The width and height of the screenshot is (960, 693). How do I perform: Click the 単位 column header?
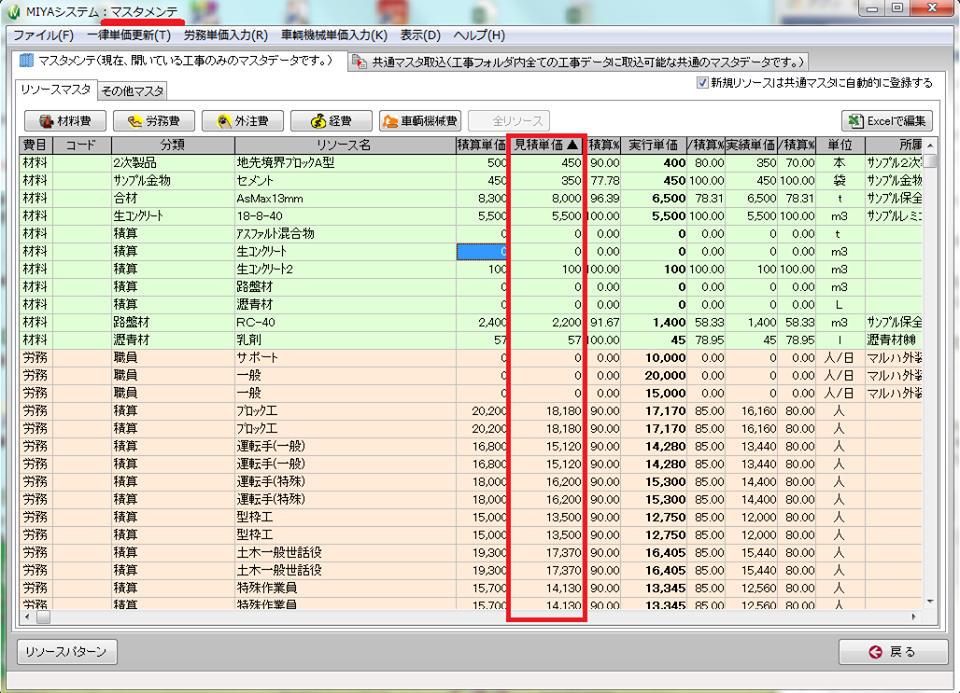[x=840, y=145]
